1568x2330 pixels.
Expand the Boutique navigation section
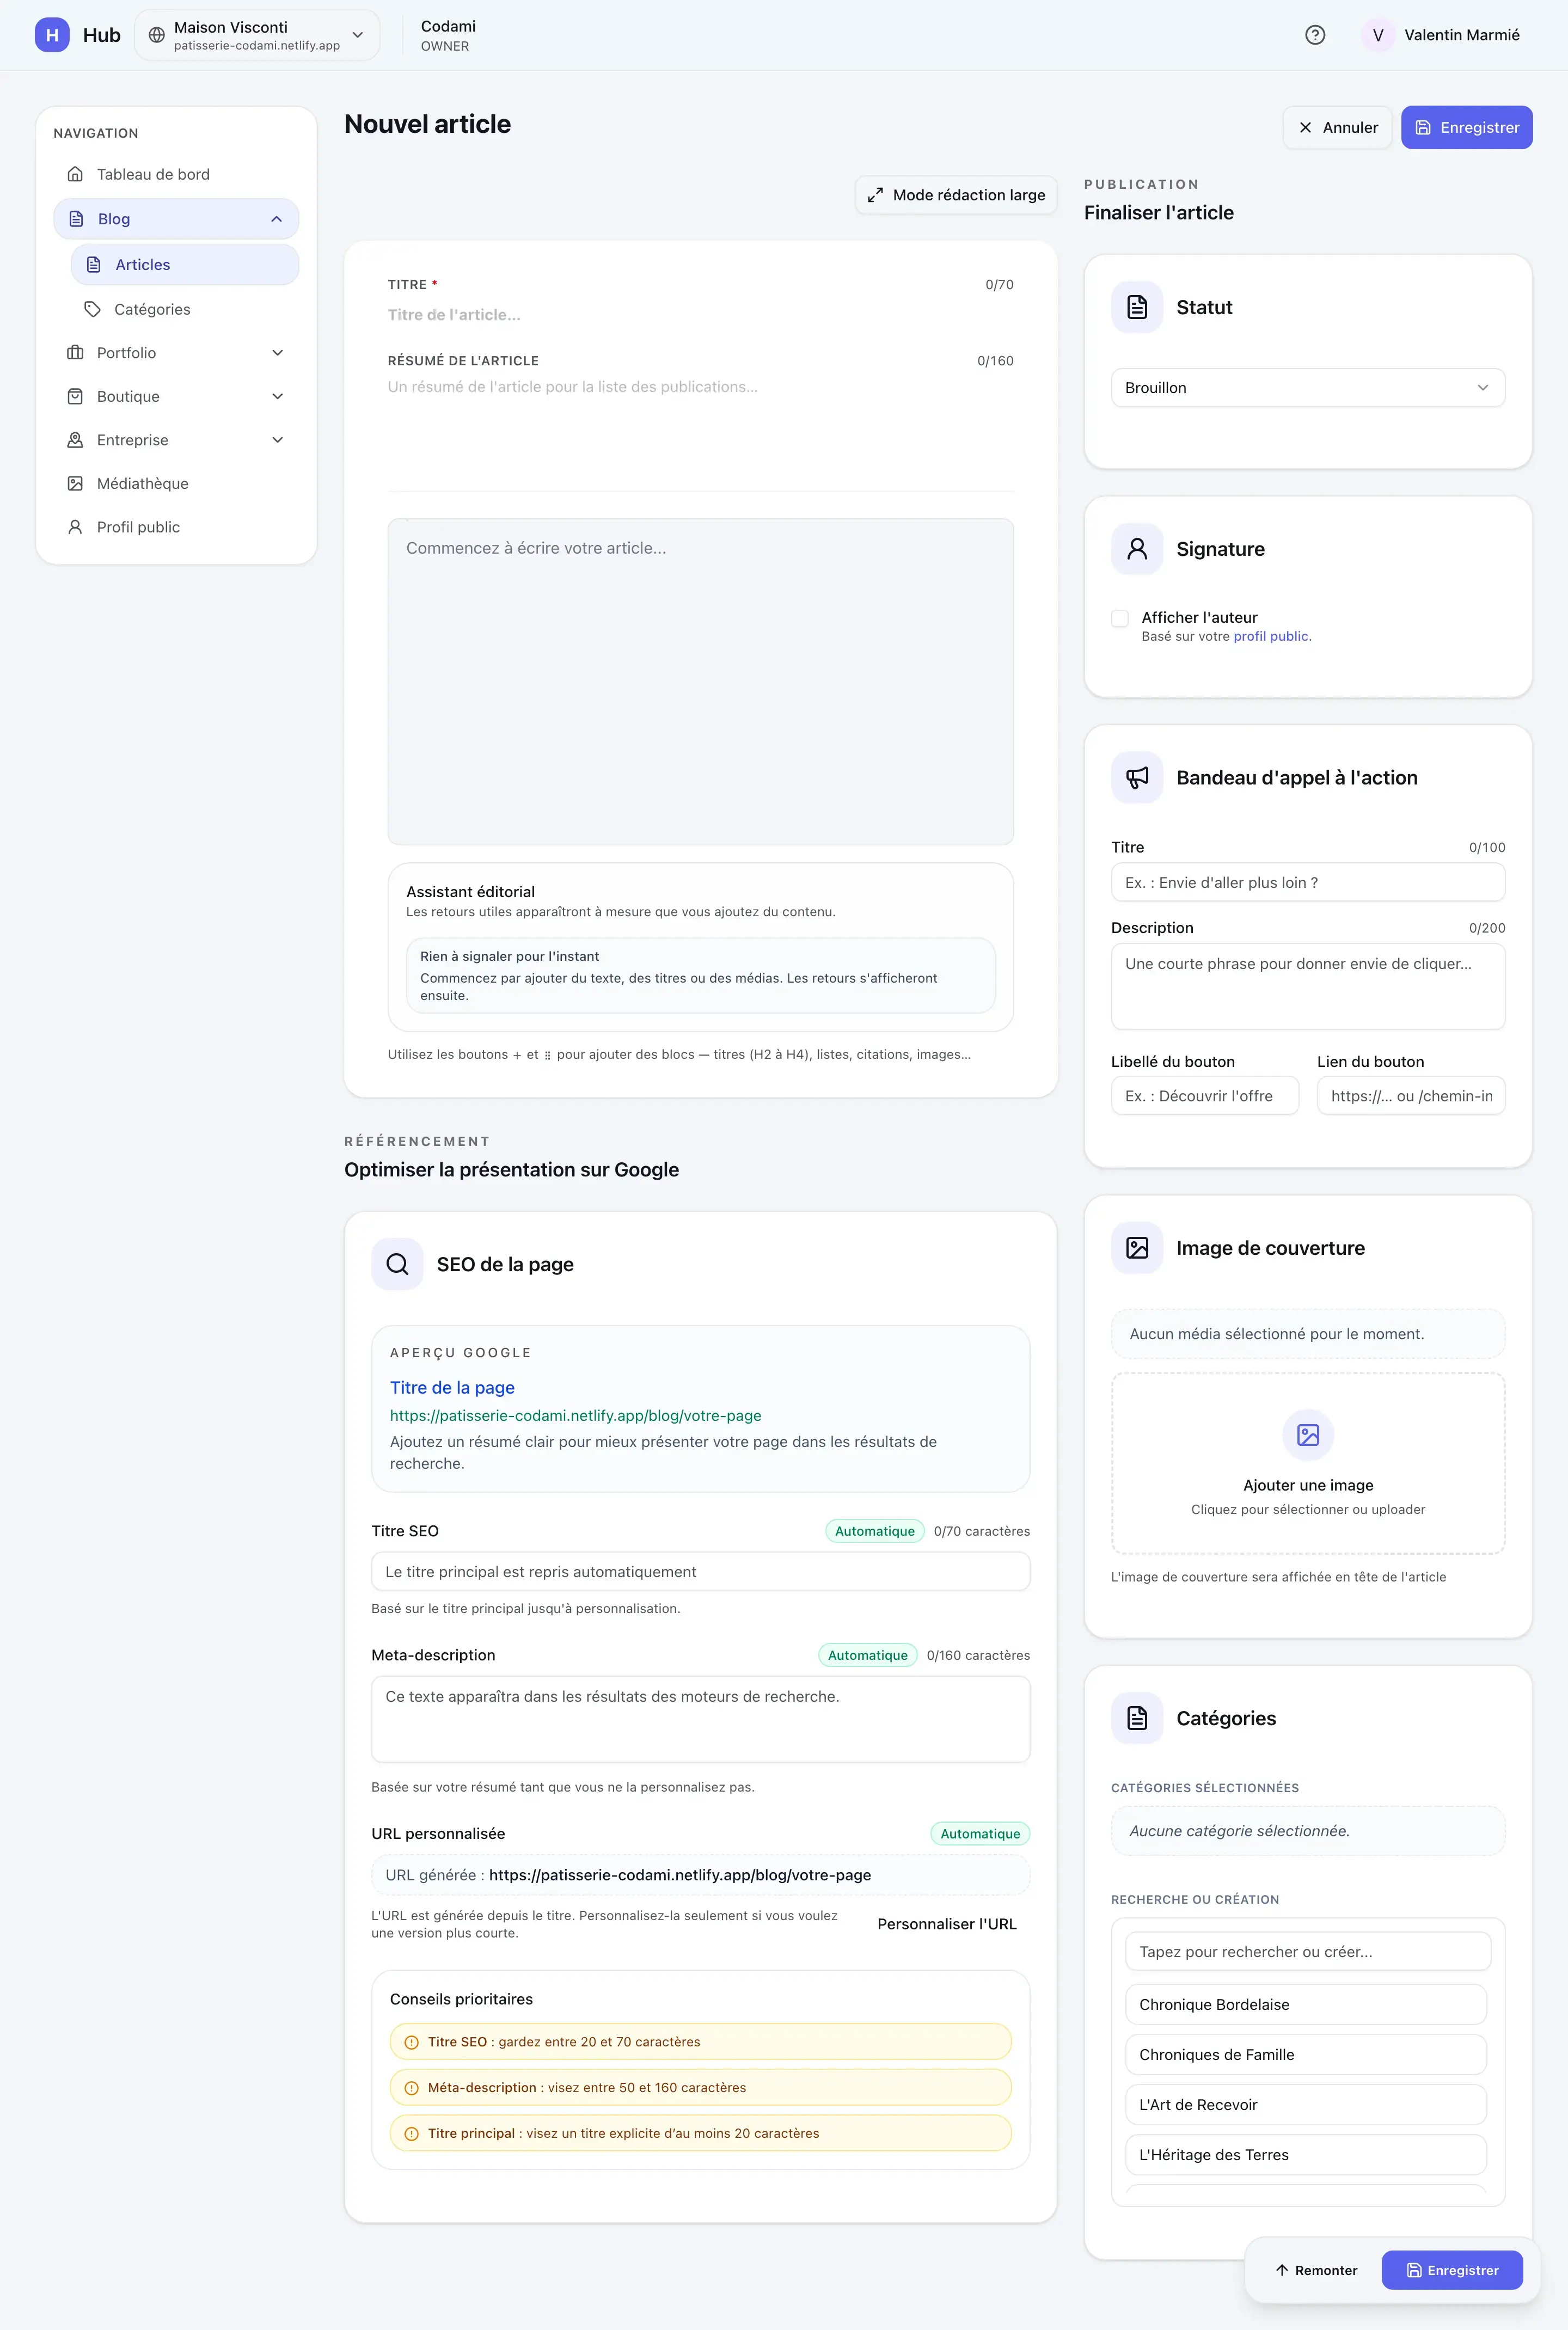(278, 396)
